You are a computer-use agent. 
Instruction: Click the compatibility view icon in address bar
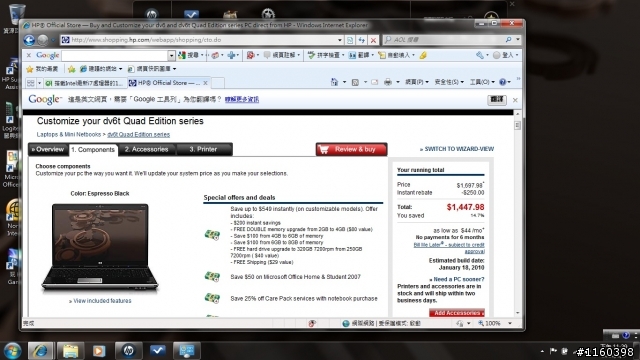(x=350, y=40)
